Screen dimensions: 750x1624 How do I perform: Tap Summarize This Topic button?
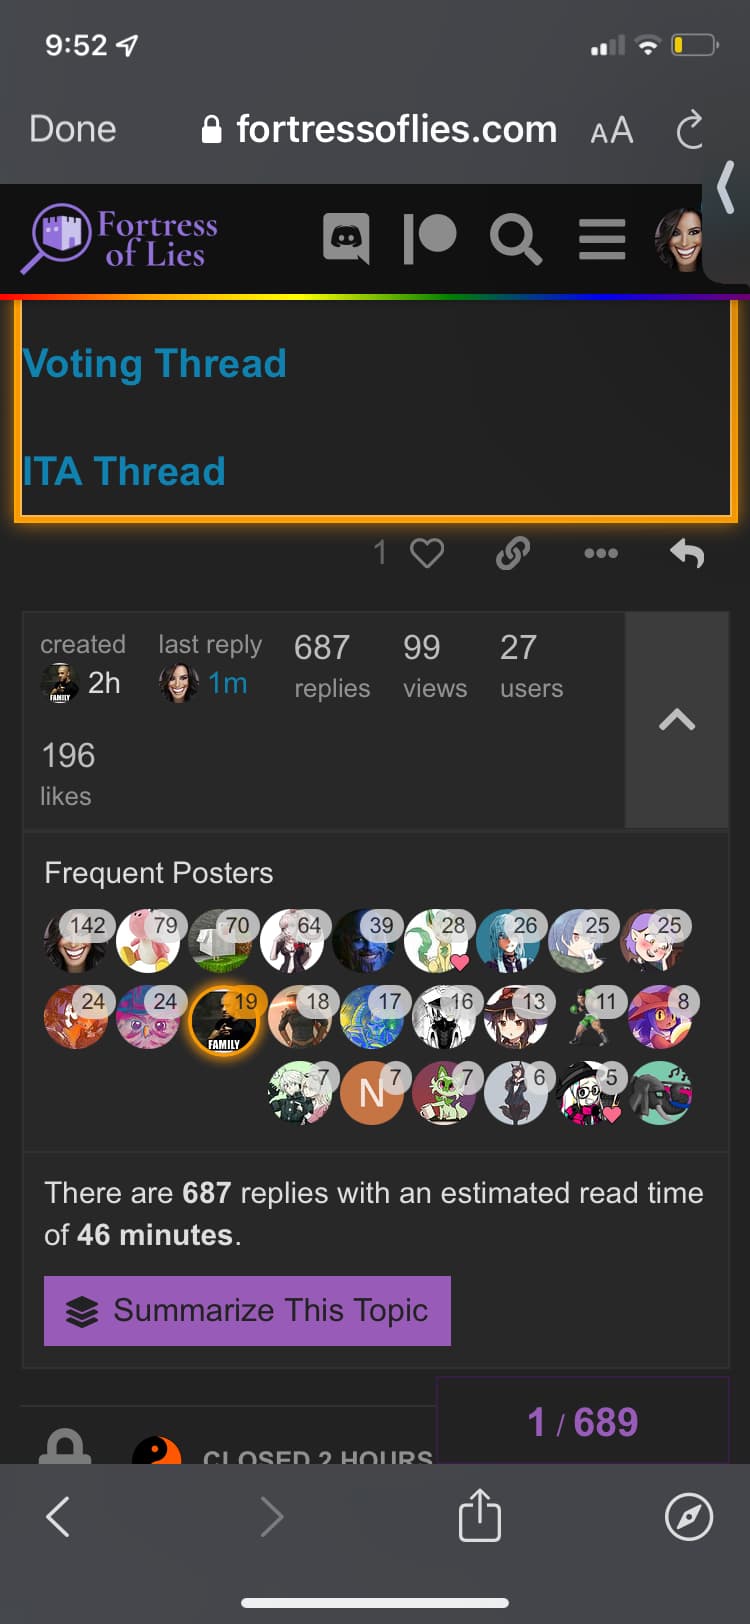247,1310
